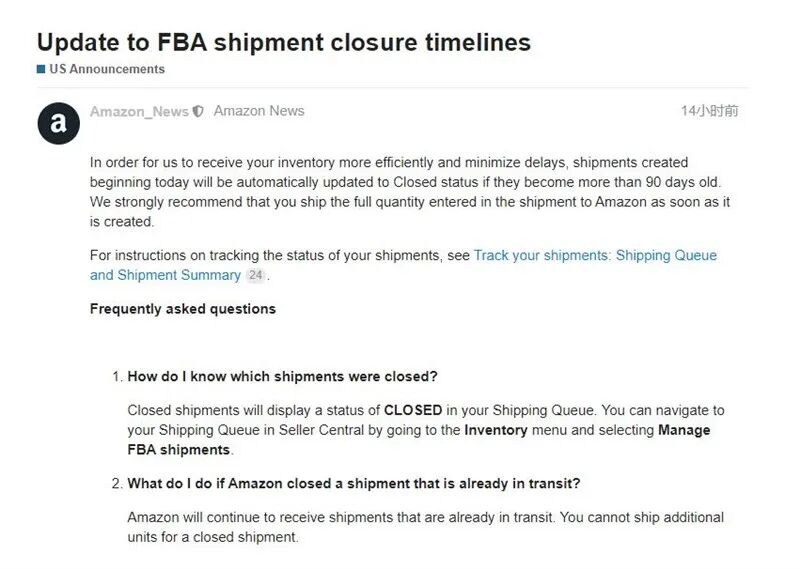Click the blue square category badge
The height and width of the screenshot is (569, 800).
pyautogui.click(x=41, y=69)
